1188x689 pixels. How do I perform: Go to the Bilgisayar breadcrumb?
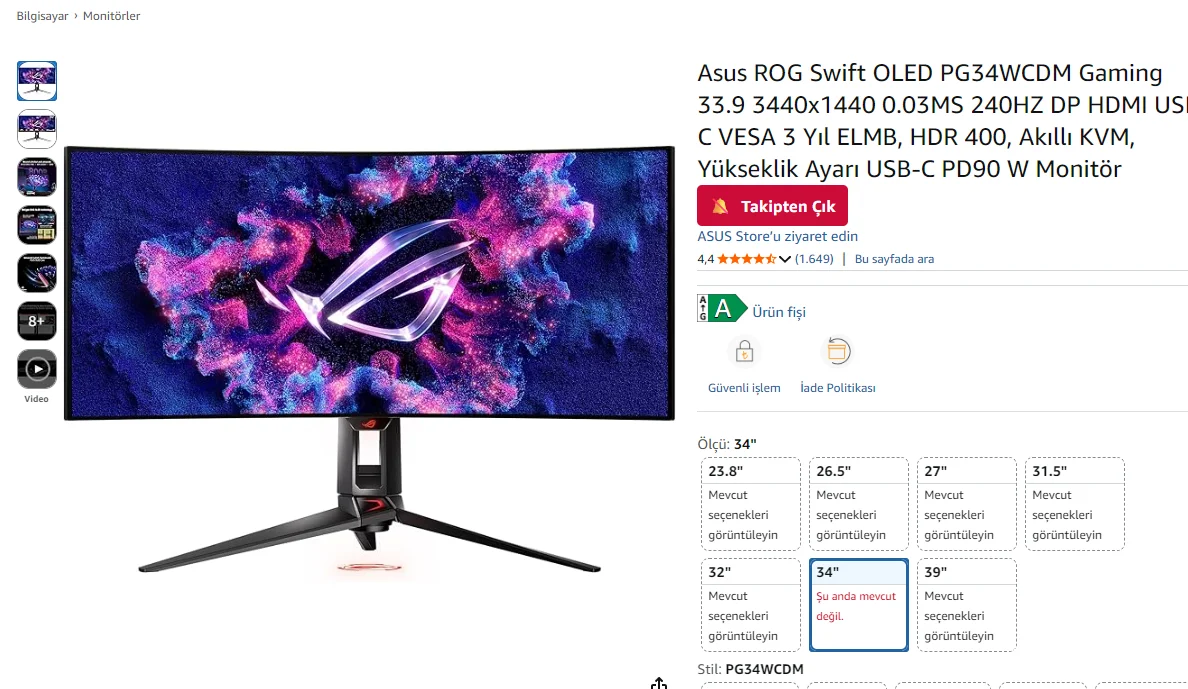tap(42, 16)
